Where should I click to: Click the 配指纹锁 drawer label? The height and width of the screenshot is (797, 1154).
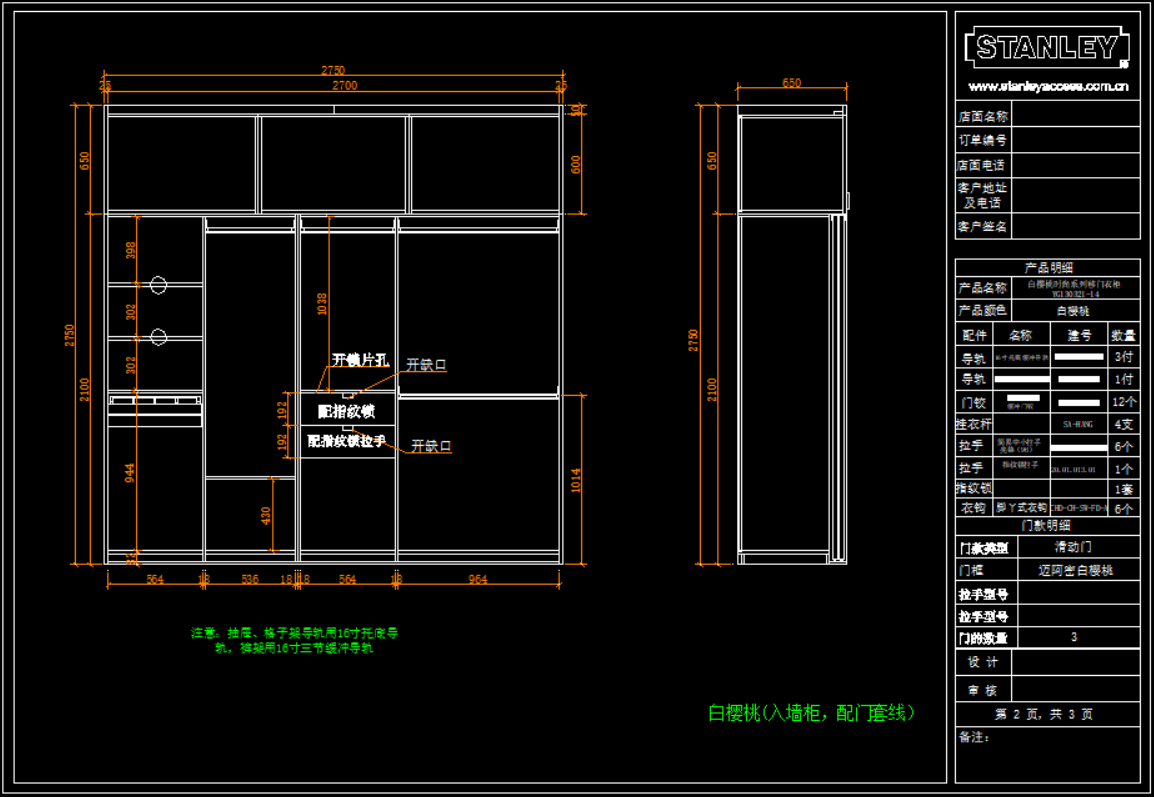tap(346, 411)
